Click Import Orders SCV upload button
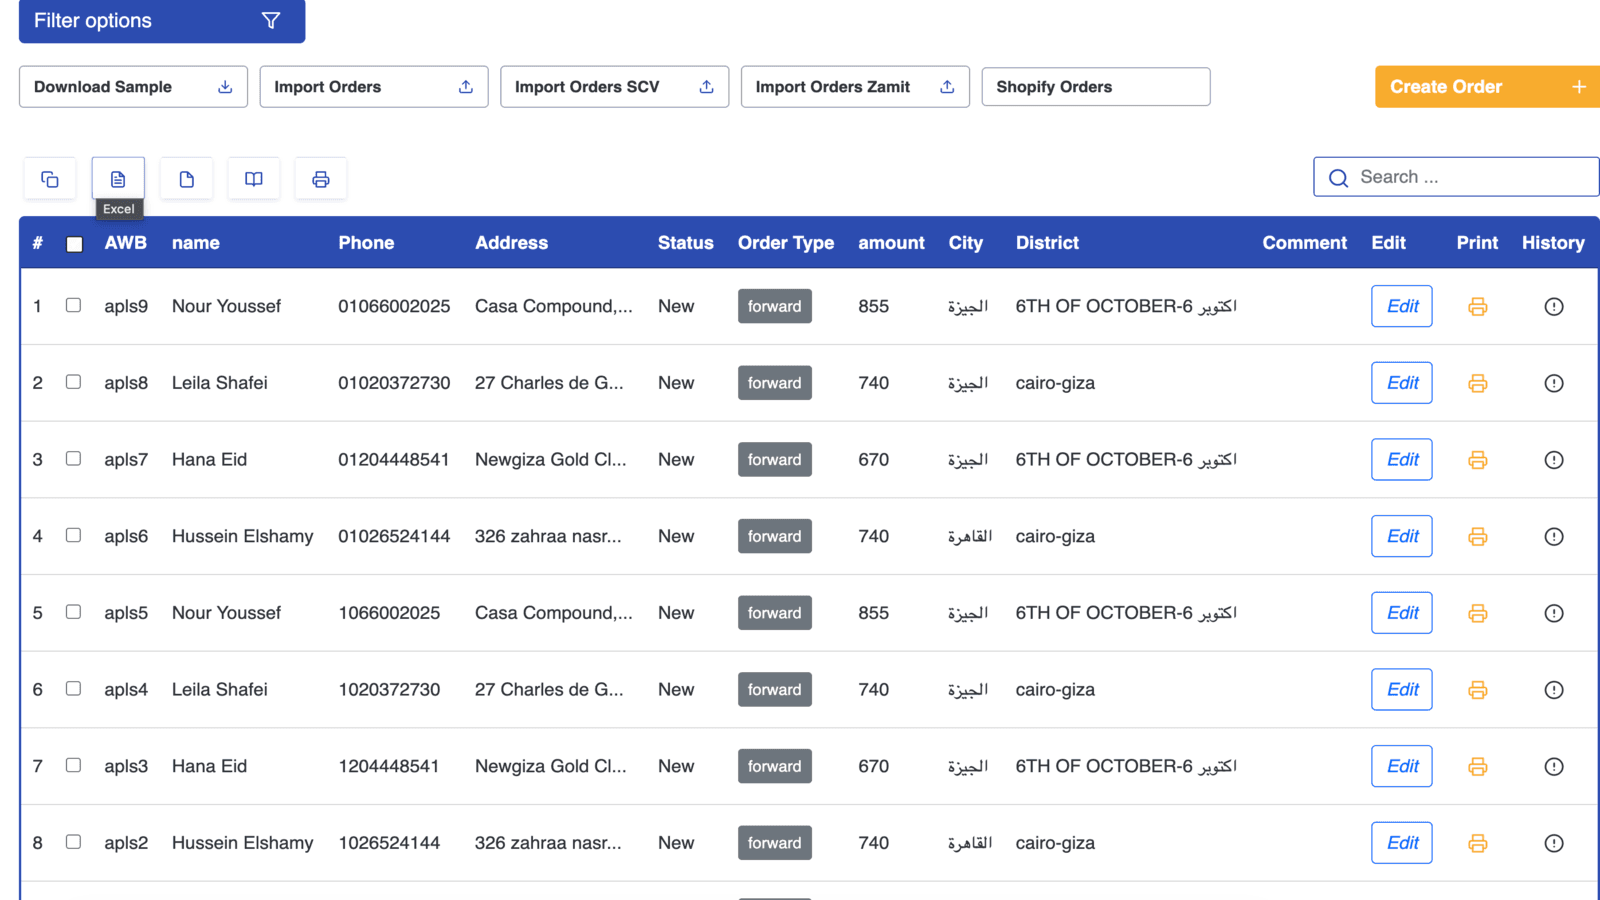 614,87
